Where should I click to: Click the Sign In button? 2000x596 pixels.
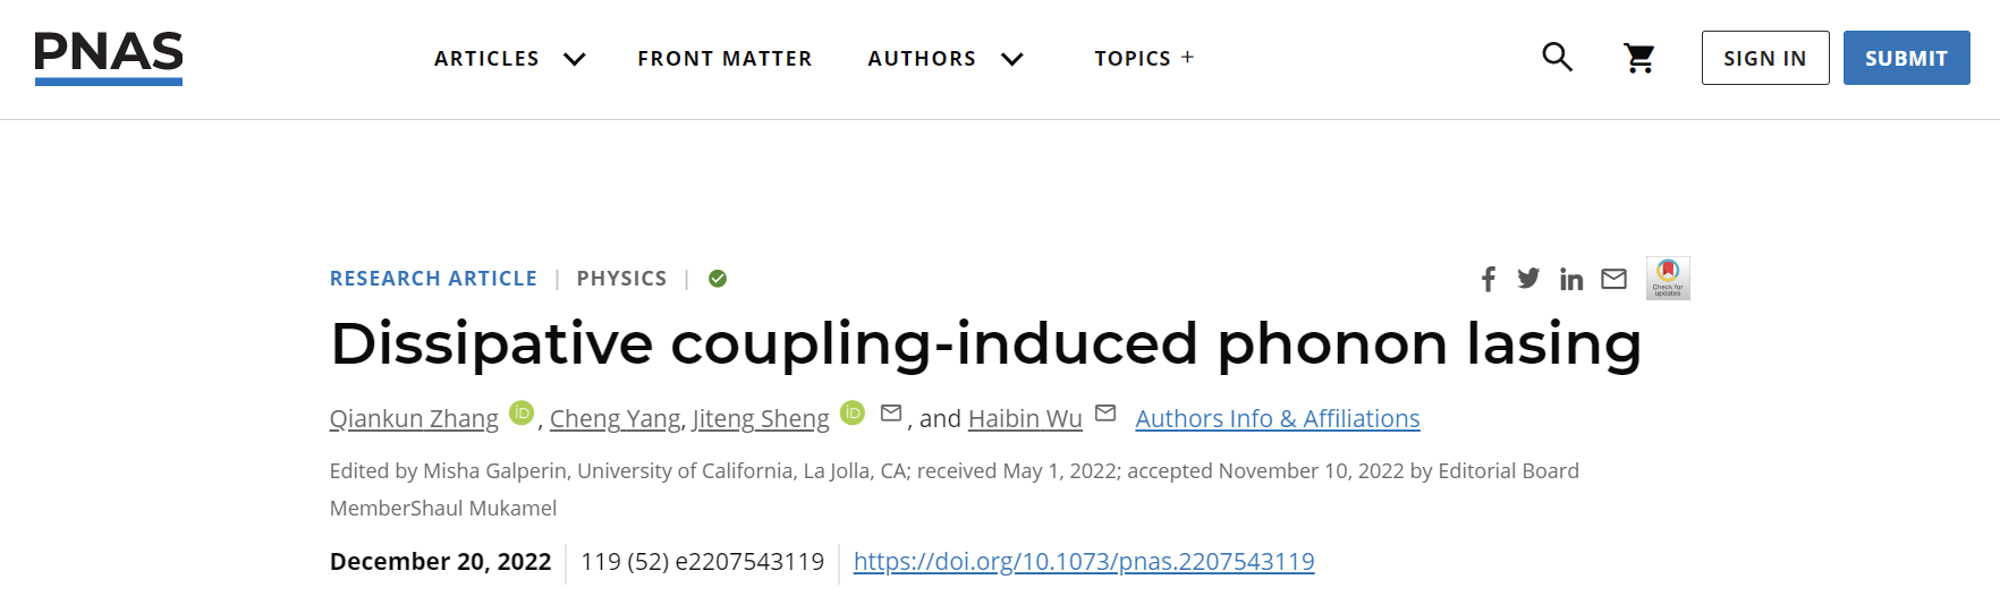(x=1765, y=58)
